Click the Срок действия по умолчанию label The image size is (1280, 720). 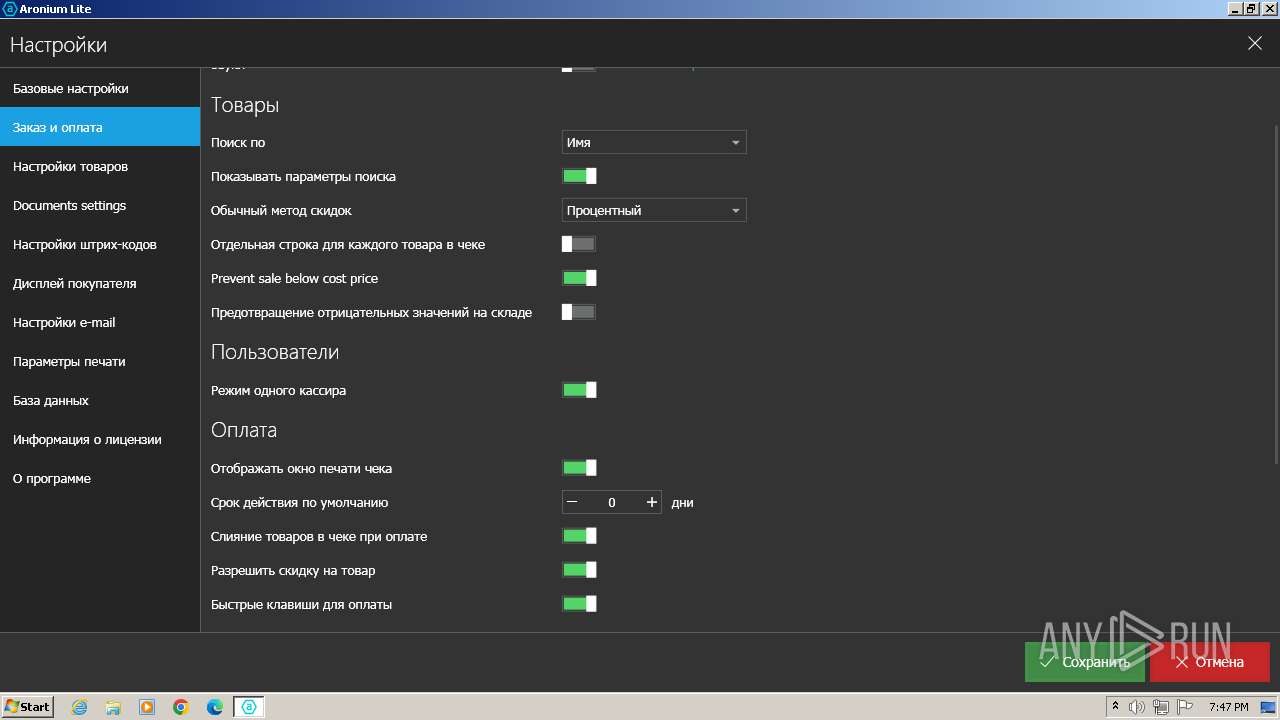[299, 502]
